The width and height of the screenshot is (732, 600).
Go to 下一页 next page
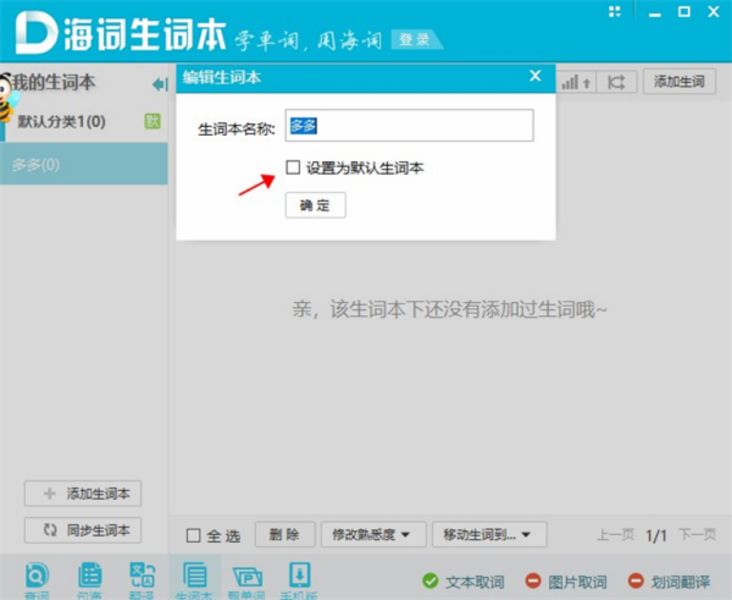tap(697, 534)
